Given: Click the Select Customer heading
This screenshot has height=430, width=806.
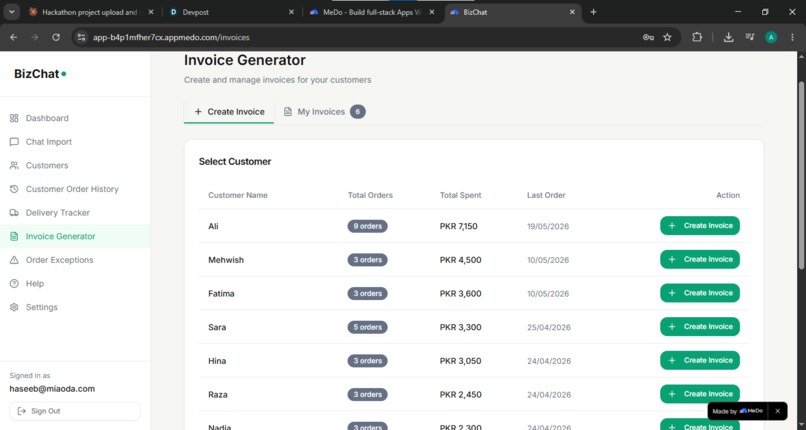Looking at the screenshot, I should click(235, 161).
